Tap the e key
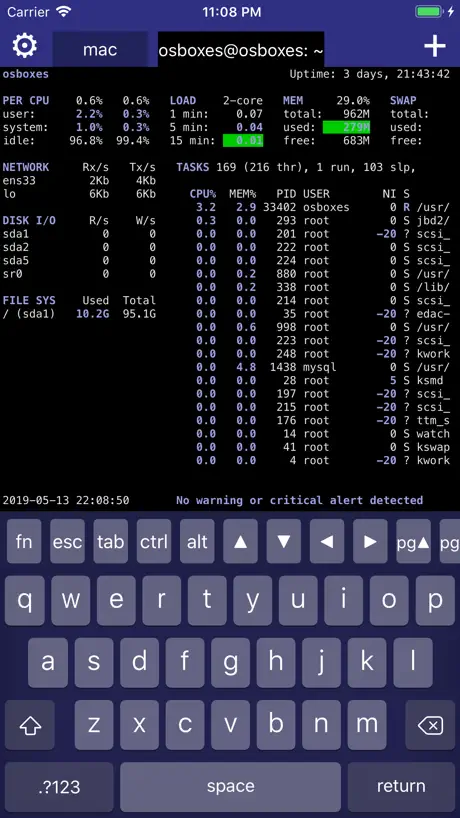 116,601
